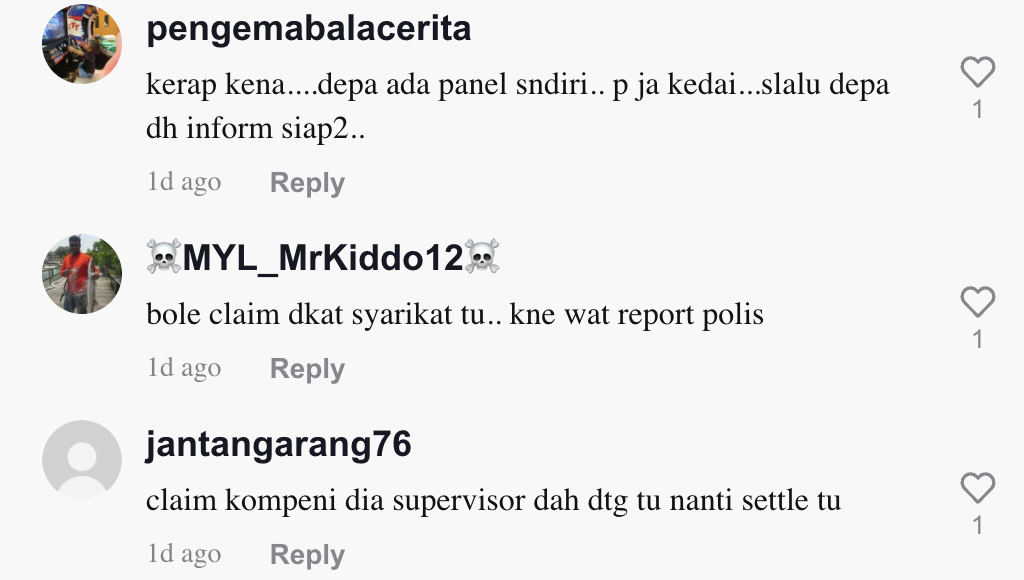Click jantangarang76's default gray avatar

82,460
